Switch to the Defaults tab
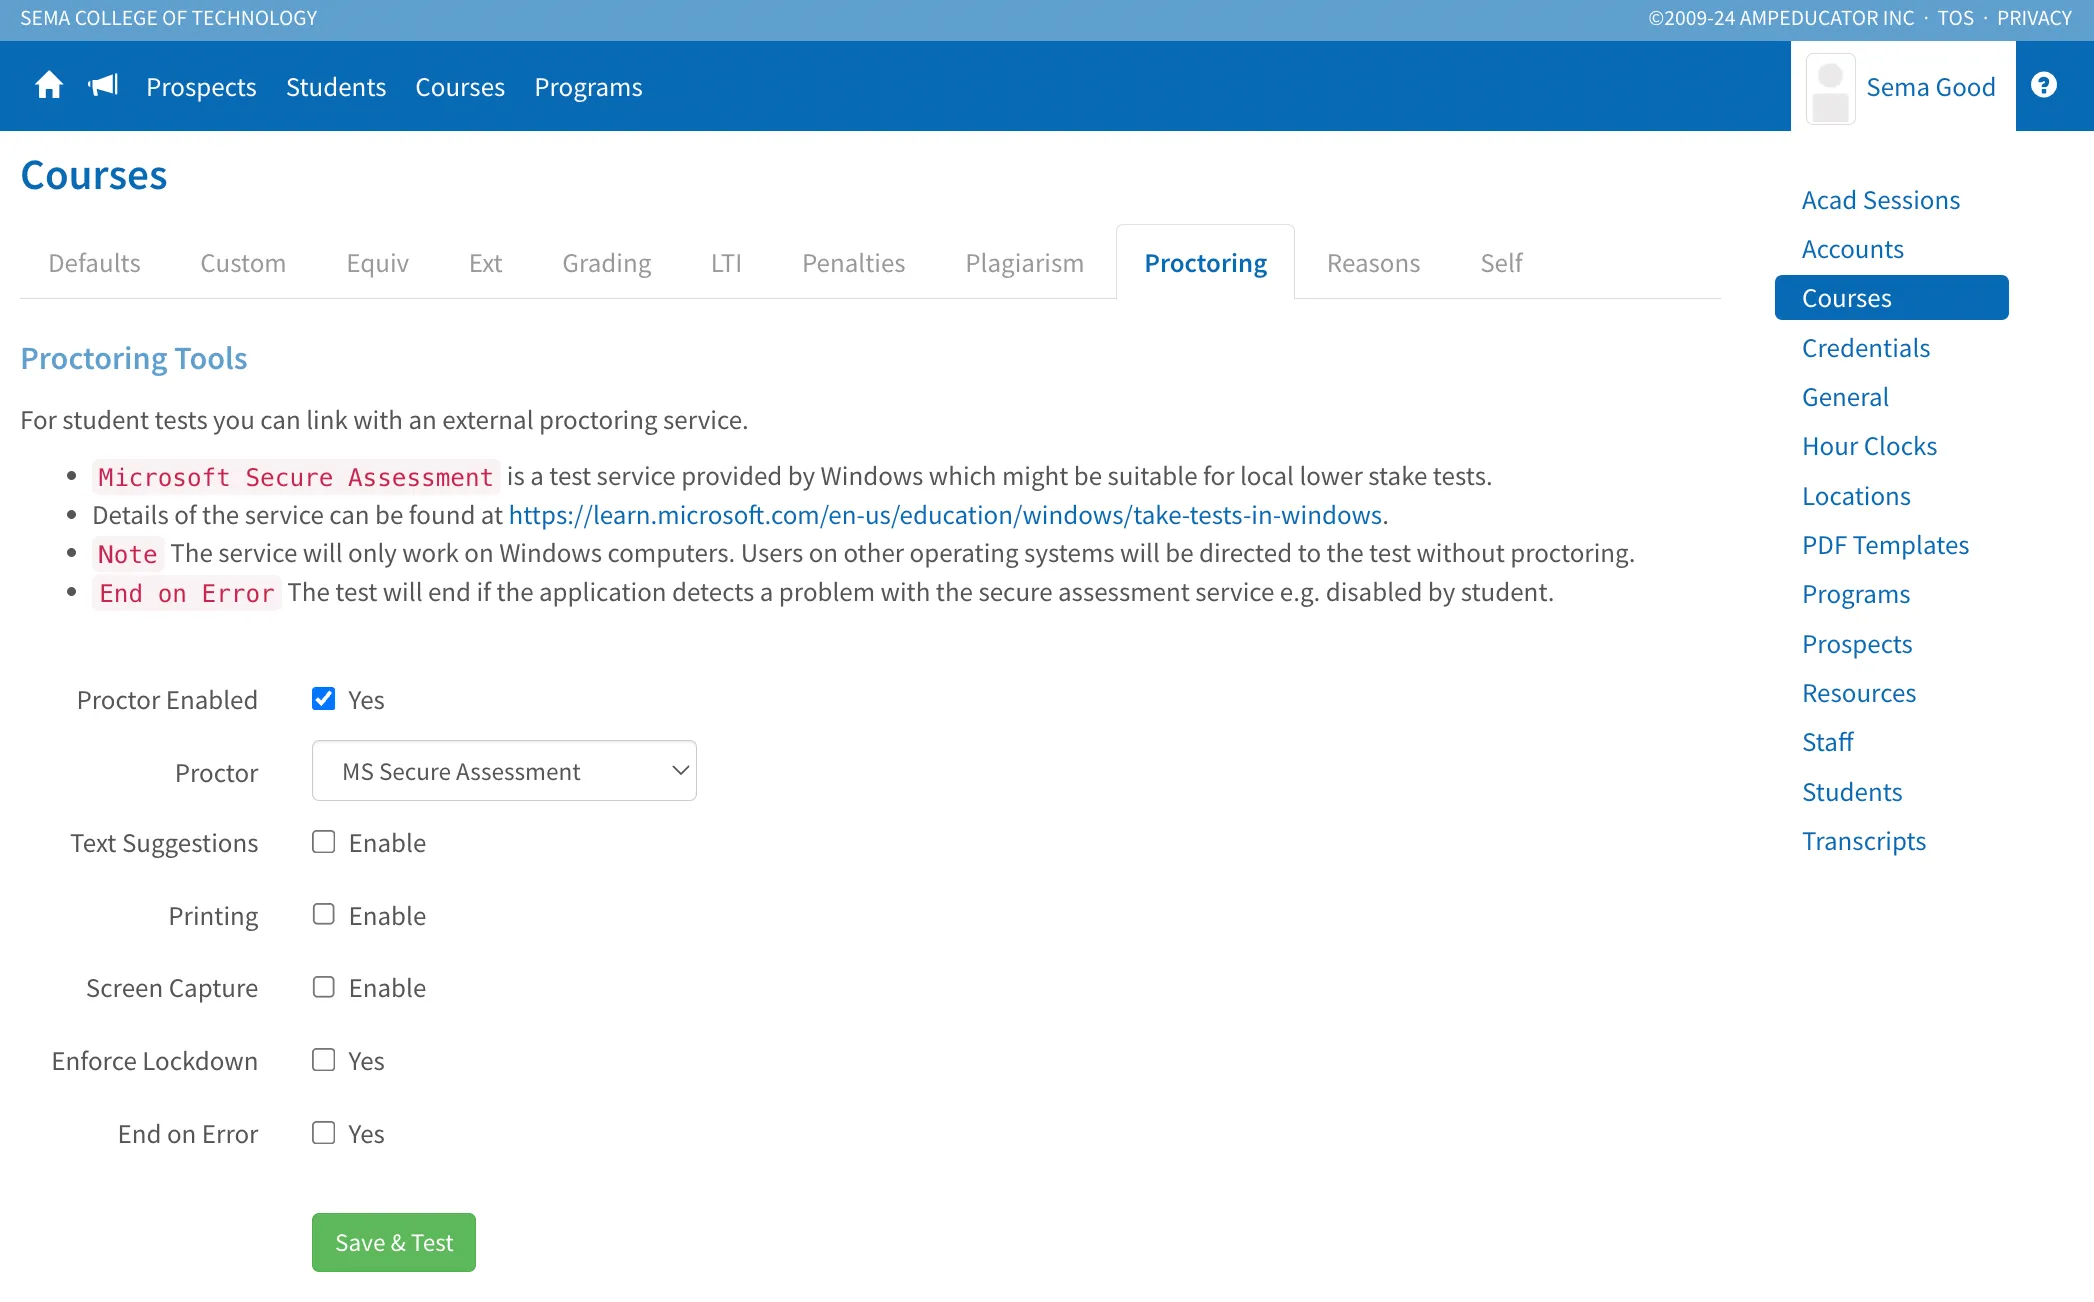The image size is (2094, 1302). coord(95,263)
